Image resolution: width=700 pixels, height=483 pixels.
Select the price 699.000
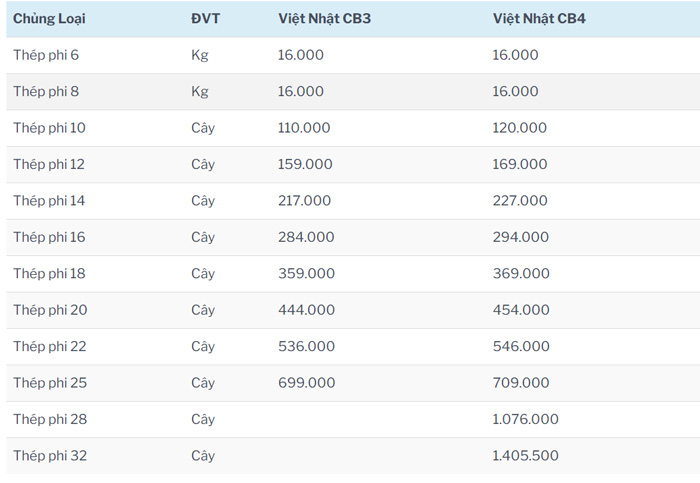pos(306,383)
